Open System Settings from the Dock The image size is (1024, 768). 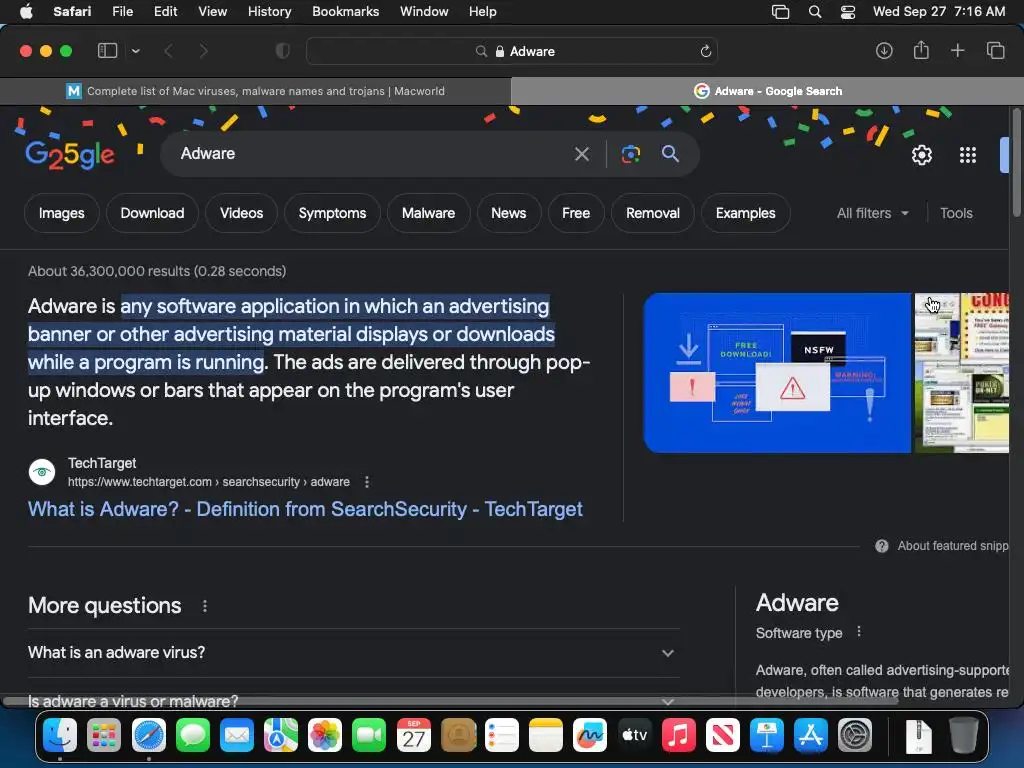tap(855, 735)
